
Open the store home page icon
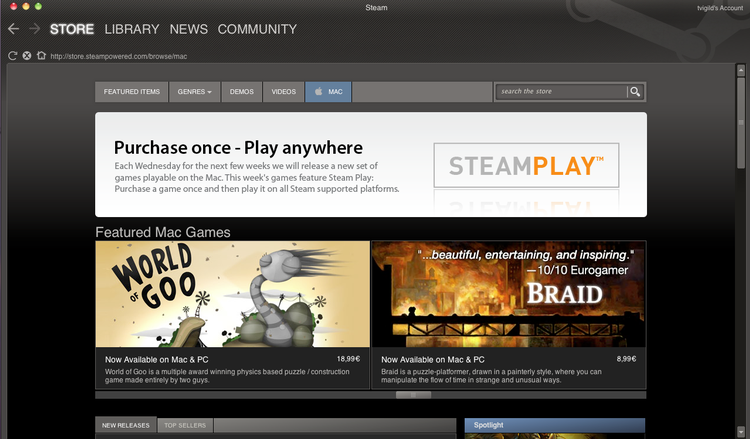41,55
